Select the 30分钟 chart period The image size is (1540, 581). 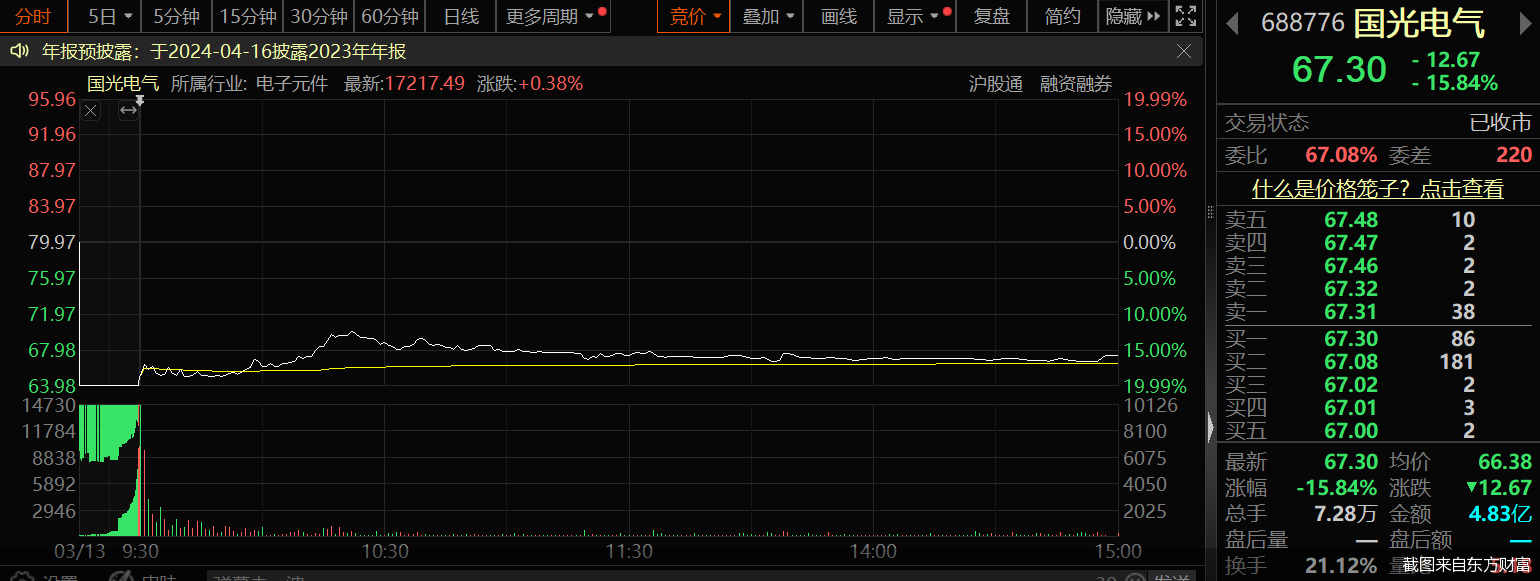coord(319,16)
